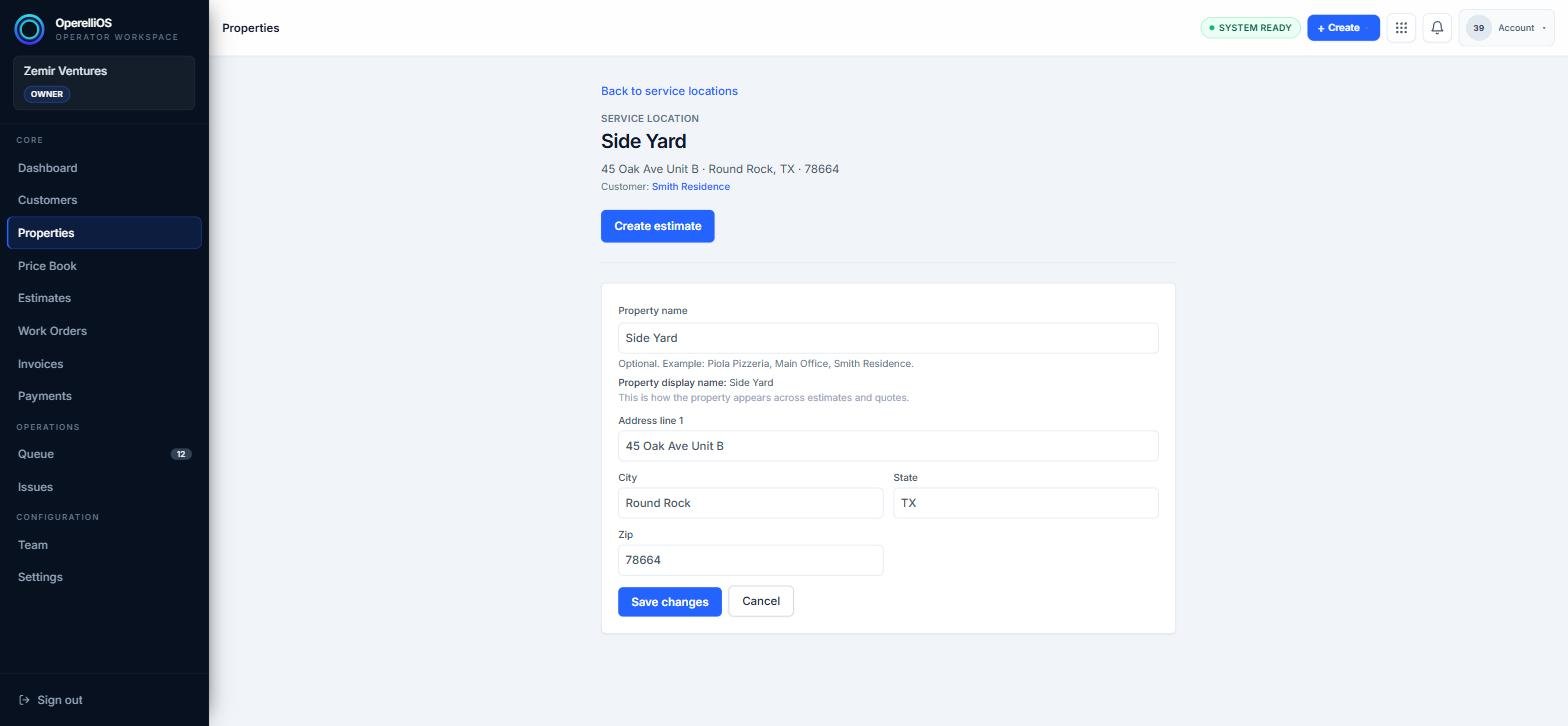
Task: Click the Cancel button
Action: coord(761,601)
